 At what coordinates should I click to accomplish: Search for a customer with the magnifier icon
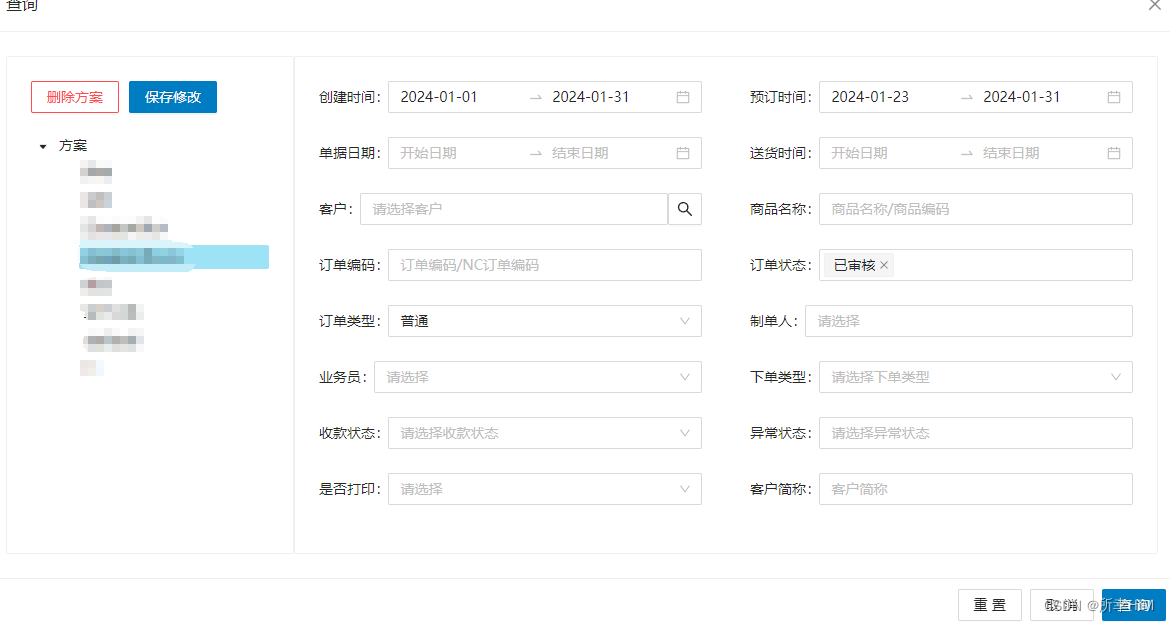pos(684,209)
